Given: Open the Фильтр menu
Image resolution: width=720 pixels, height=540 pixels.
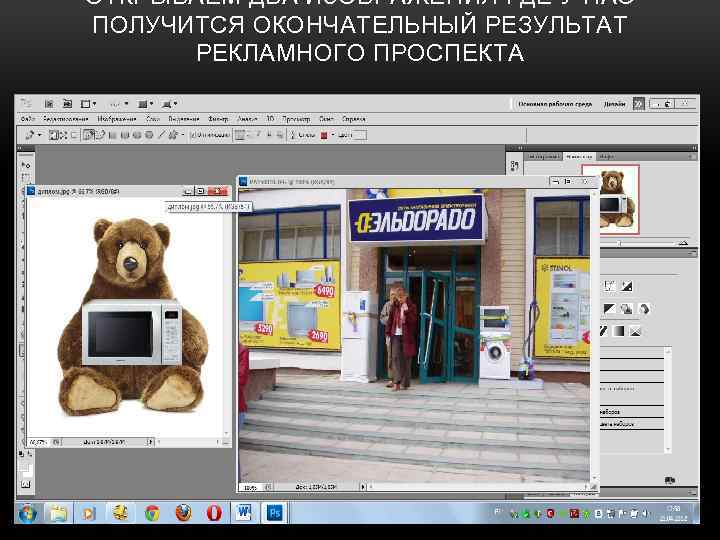Looking at the screenshot, I should click(x=218, y=119).
